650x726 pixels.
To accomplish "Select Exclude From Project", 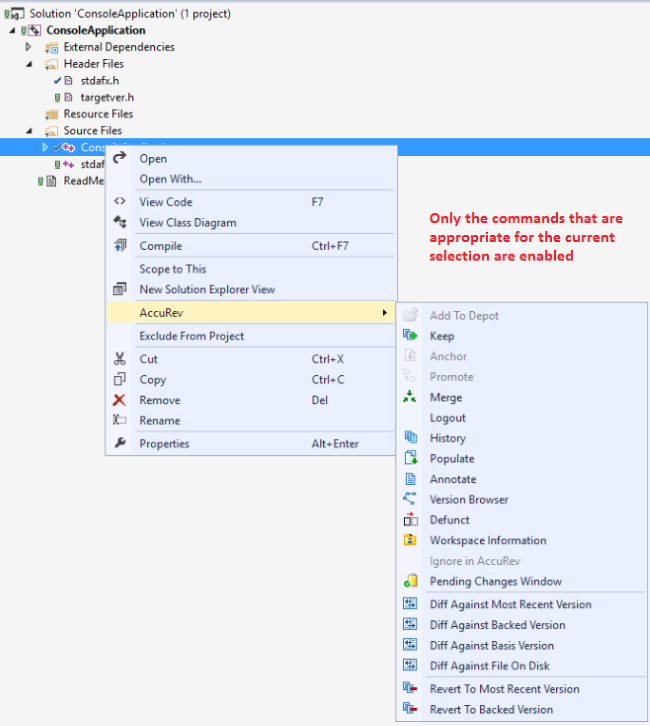I will click(x=191, y=336).
